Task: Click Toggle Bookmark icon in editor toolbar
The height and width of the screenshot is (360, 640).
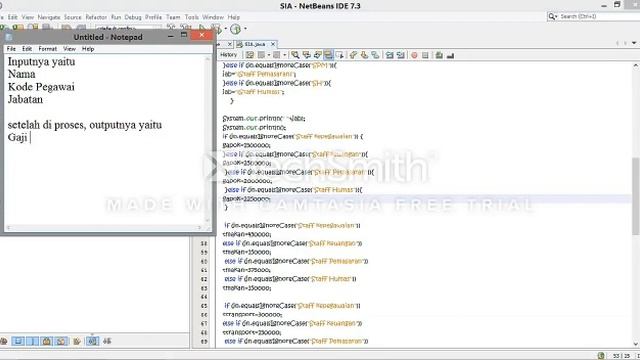Action: pos(375,55)
